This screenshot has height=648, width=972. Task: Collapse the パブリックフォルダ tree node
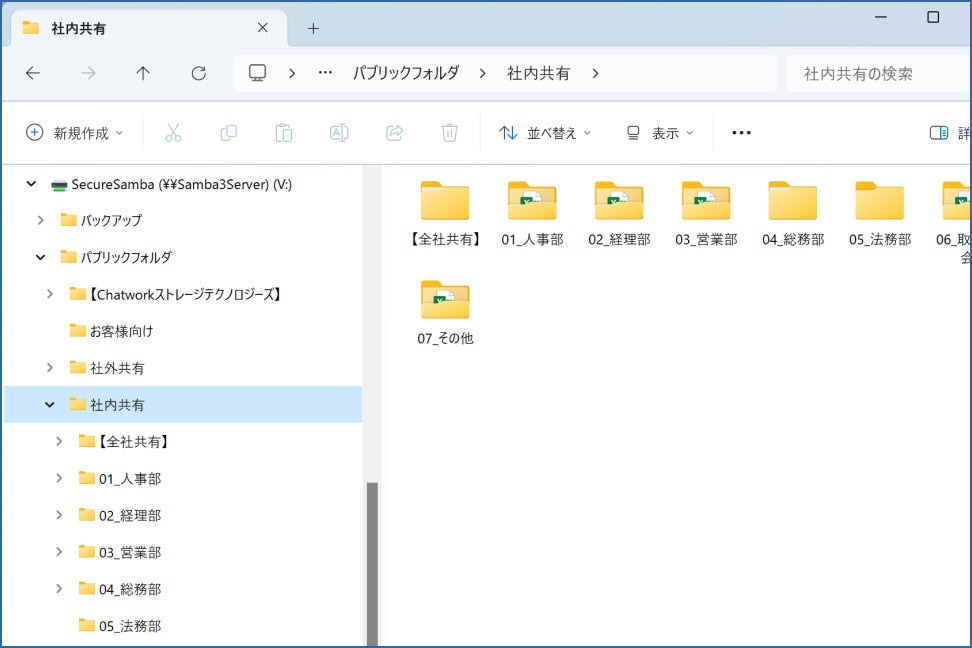40,257
